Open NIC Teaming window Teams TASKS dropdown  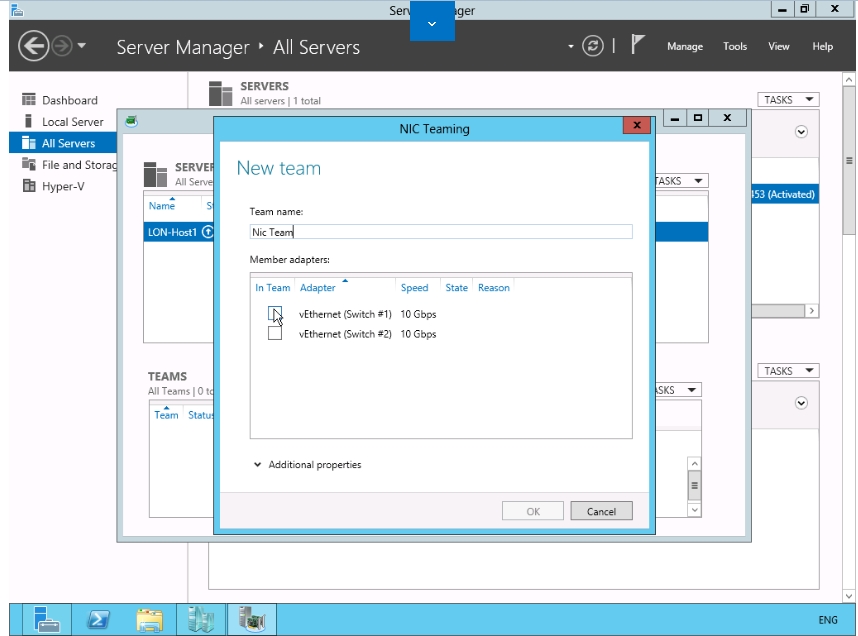point(679,390)
